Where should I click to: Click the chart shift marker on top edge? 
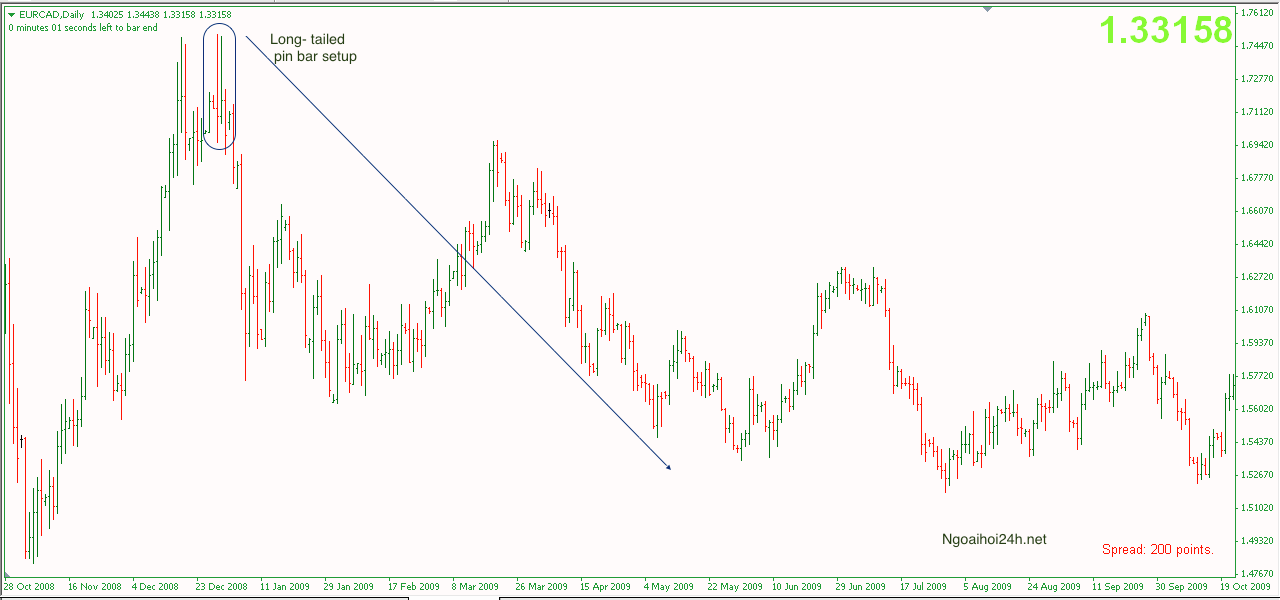pos(988,9)
